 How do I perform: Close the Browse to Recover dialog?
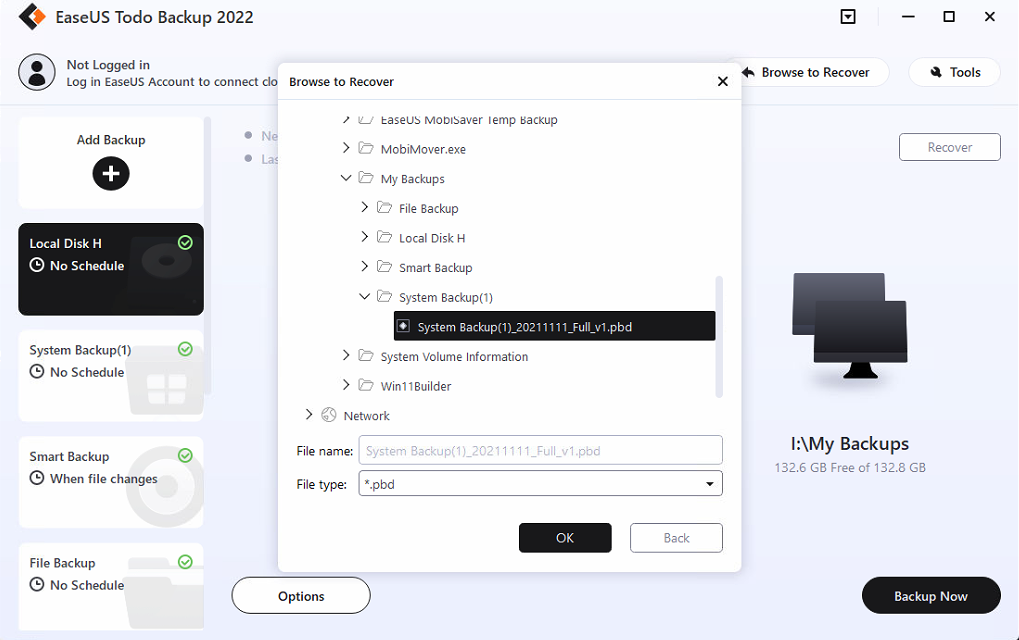723,81
